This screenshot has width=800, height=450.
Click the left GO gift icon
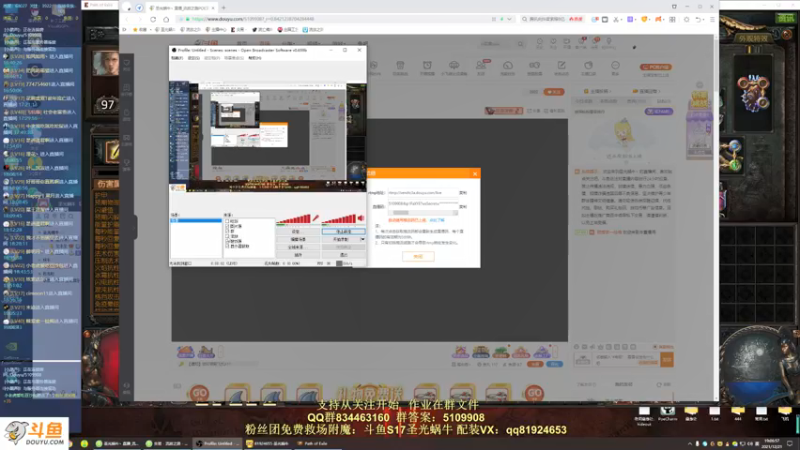pos(199,393)
